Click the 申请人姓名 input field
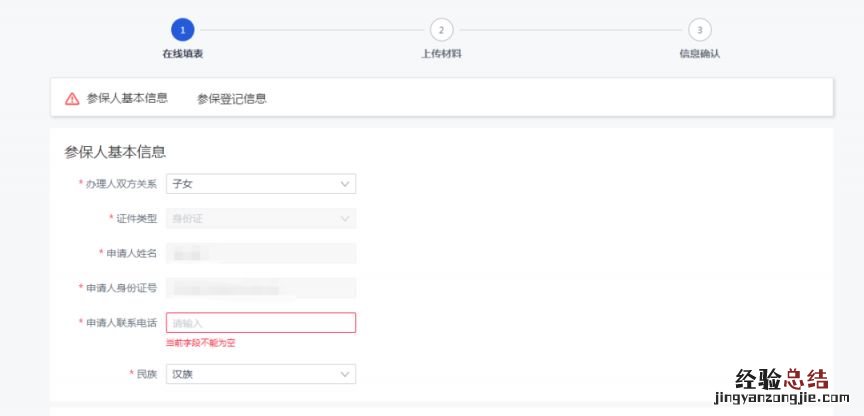Screen dimensions: 864x416 [260, 253]
